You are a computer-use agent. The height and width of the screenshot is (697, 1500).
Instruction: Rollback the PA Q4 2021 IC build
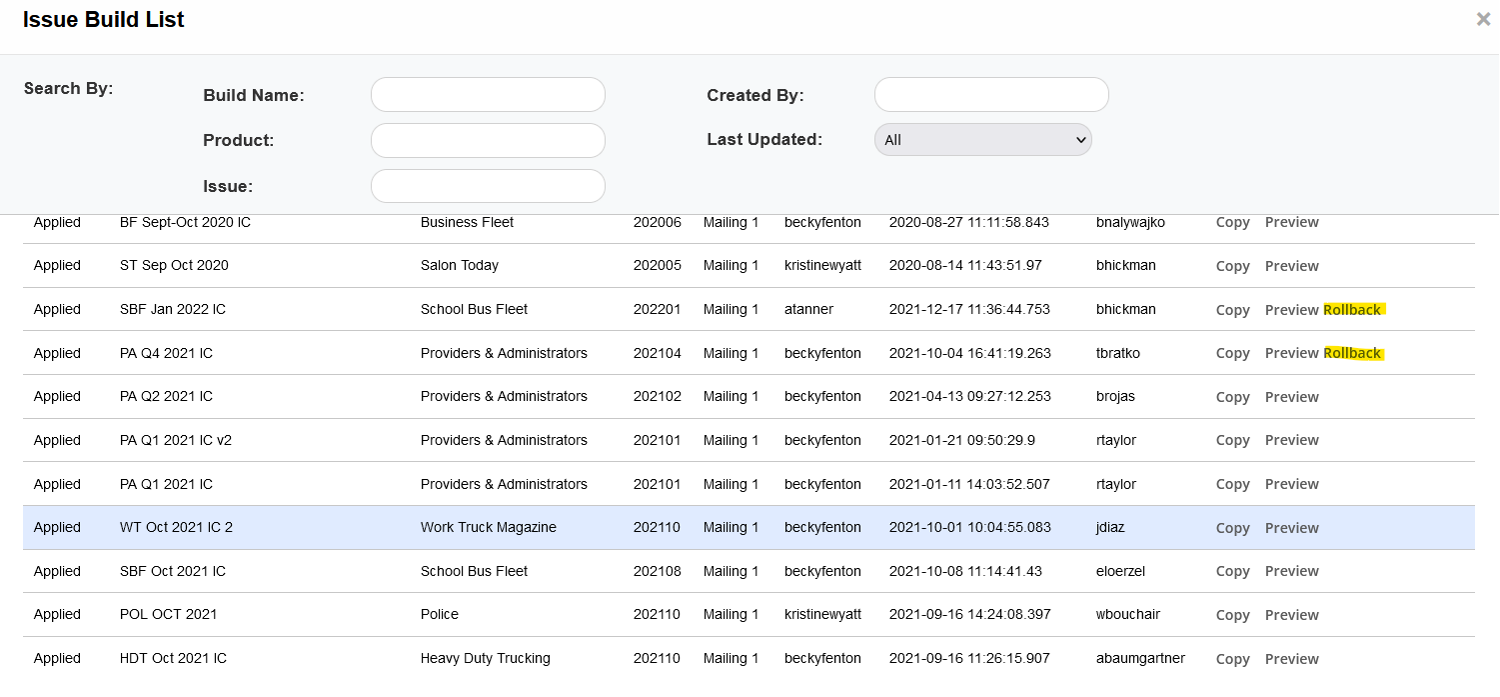pyautogui.click(x=1352, y=353)
